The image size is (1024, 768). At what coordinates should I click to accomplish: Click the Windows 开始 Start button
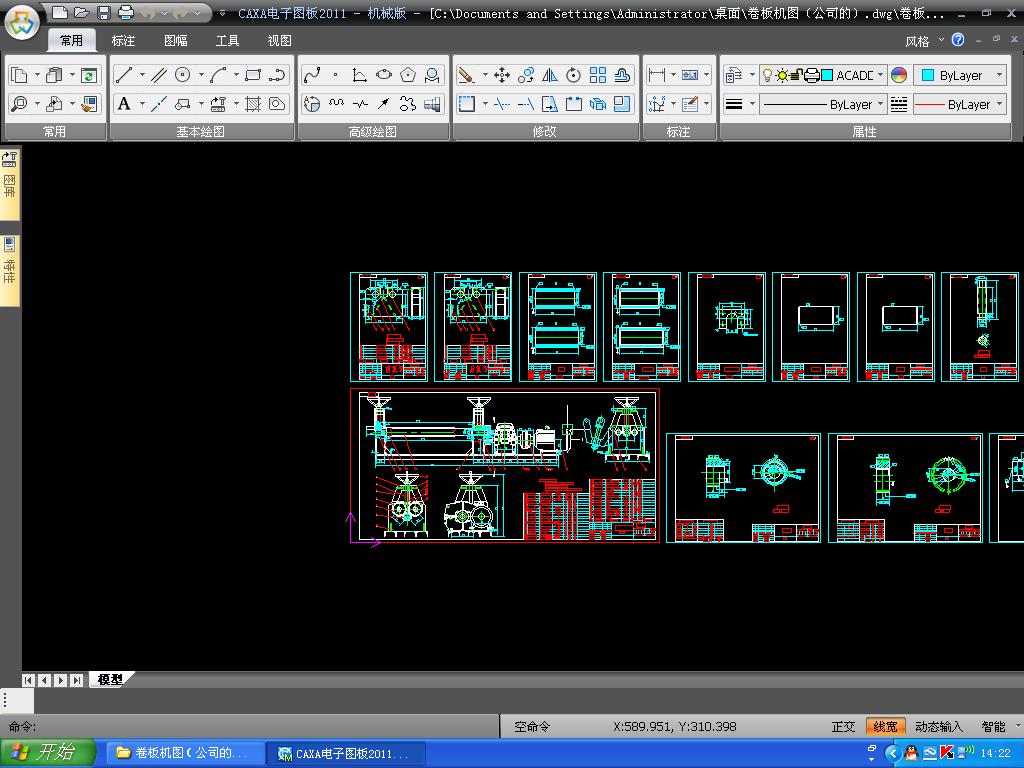[48, 753]
